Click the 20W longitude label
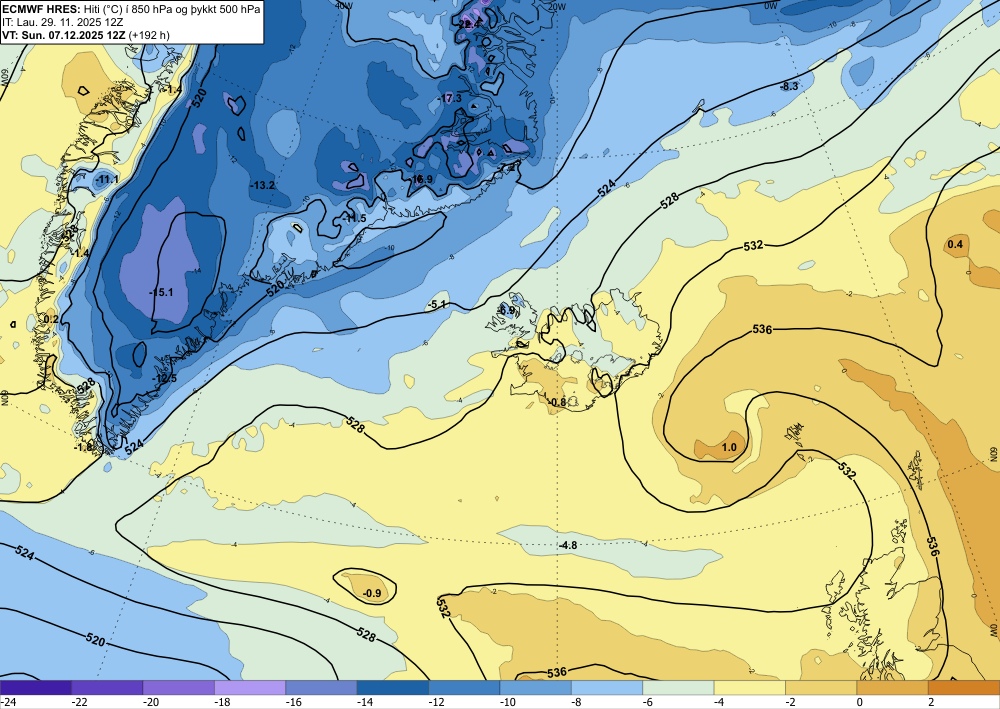The width and height of the screenshot is (1000, 709). 558,6
